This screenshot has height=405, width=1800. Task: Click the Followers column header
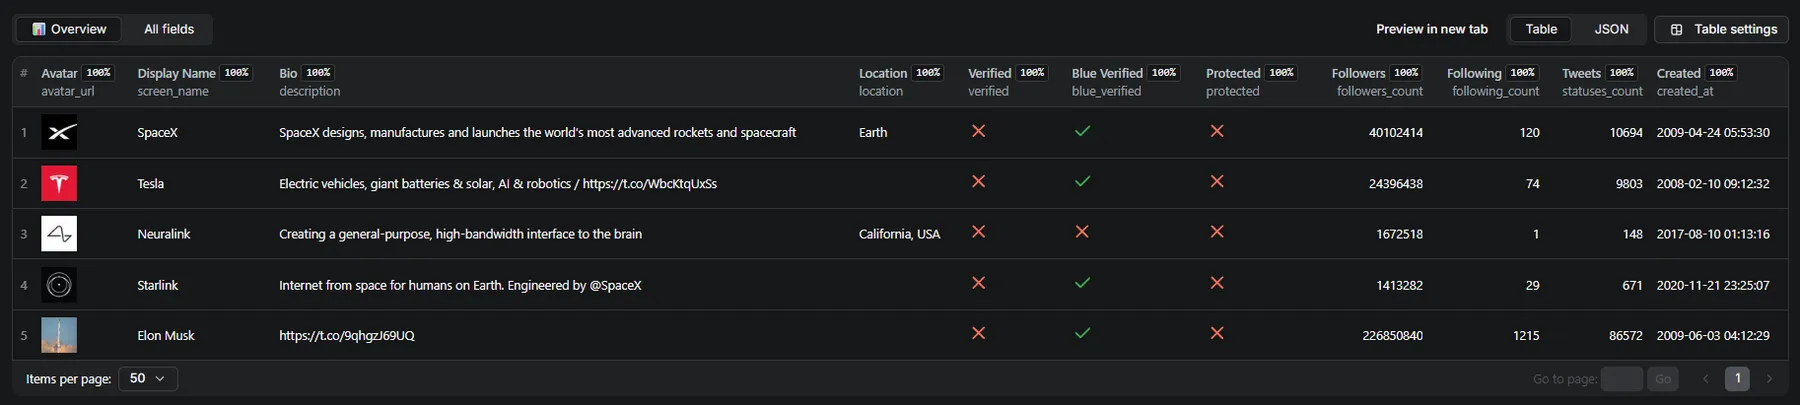tap(1358, 73)
